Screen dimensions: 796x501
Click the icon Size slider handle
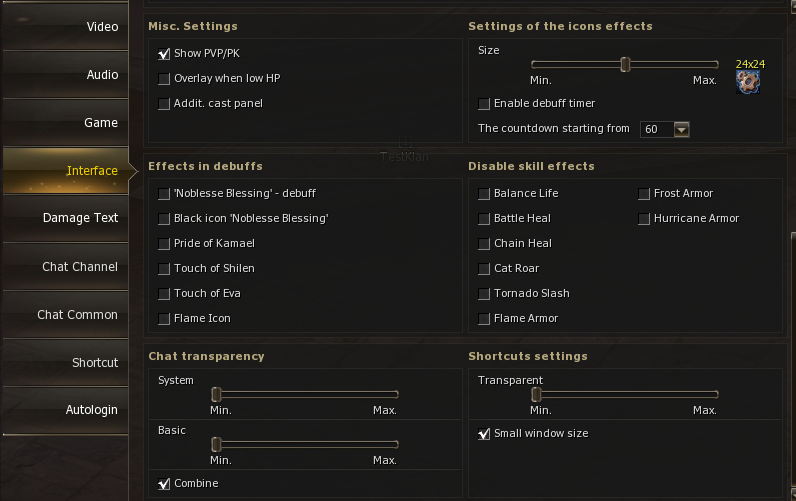point(625,64)
